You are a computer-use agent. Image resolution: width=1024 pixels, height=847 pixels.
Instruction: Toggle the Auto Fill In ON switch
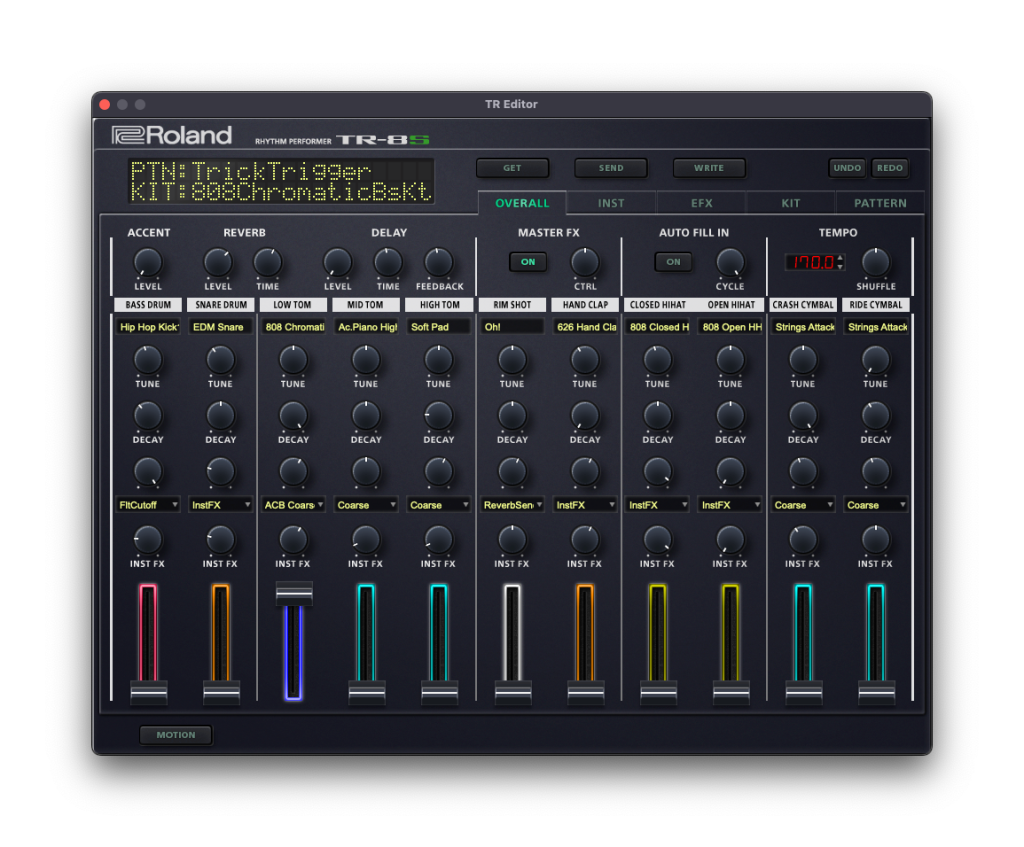point(673,262)
